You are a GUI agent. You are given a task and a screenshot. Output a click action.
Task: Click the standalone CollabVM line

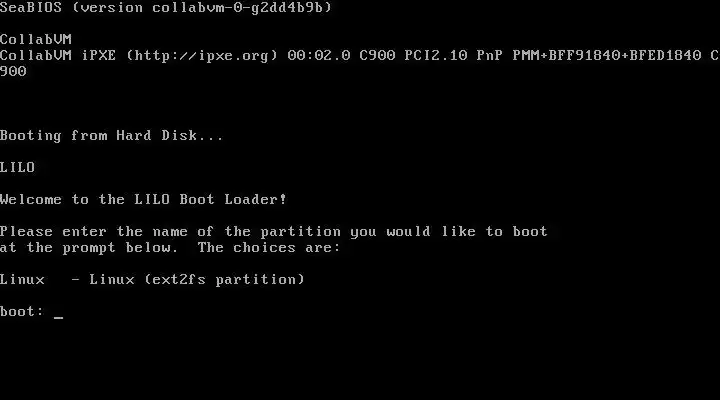coord(36,39)
